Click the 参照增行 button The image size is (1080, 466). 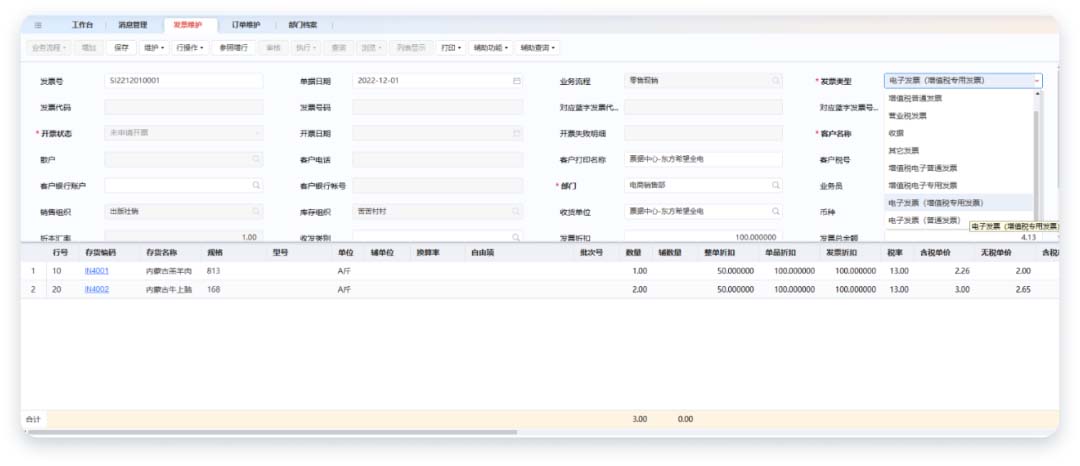(233, 48)
